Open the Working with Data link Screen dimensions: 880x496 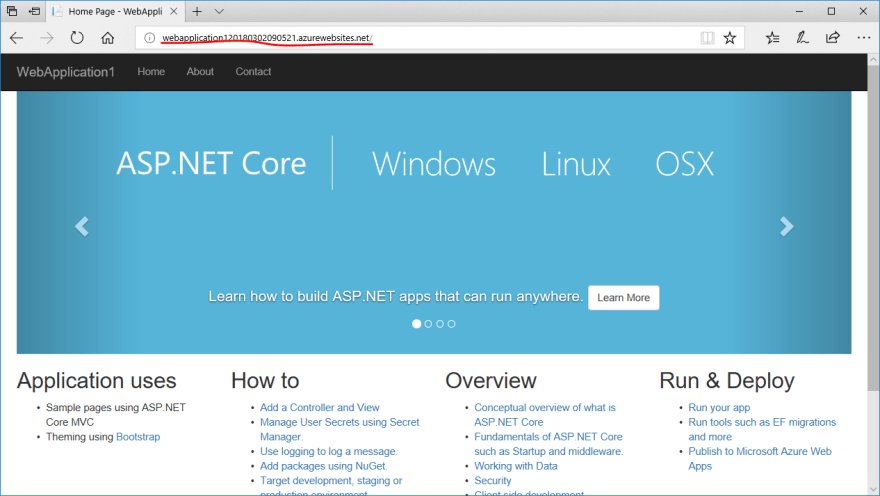point(516,466)
